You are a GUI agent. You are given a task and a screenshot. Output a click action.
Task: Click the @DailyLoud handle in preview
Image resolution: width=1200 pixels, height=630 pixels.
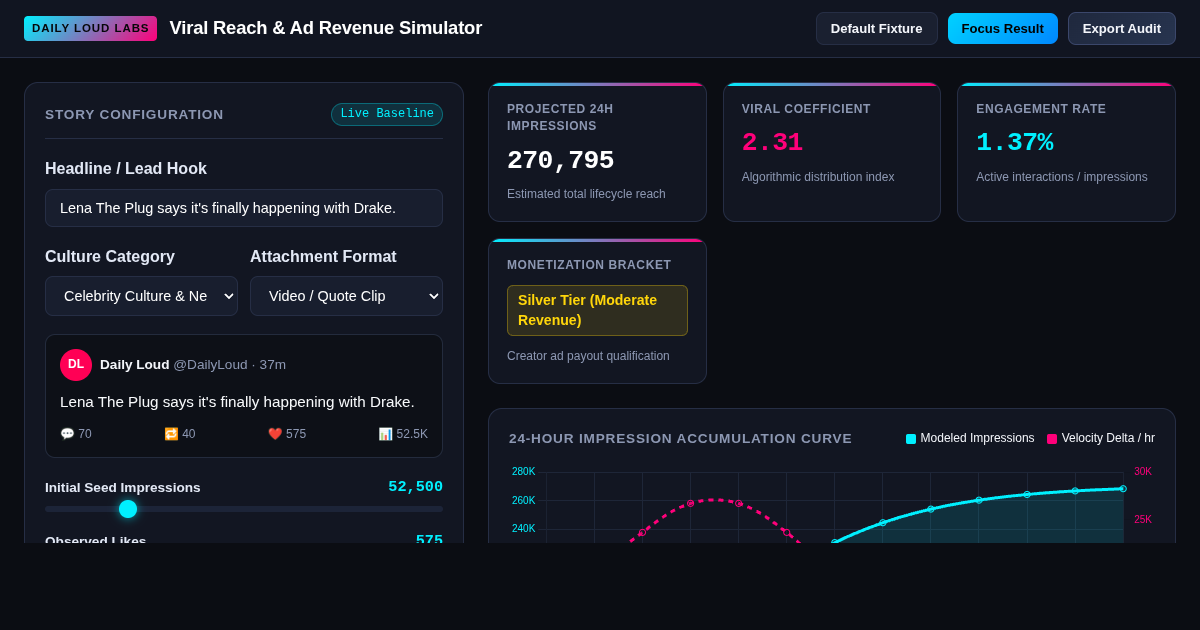click(210, 365)
